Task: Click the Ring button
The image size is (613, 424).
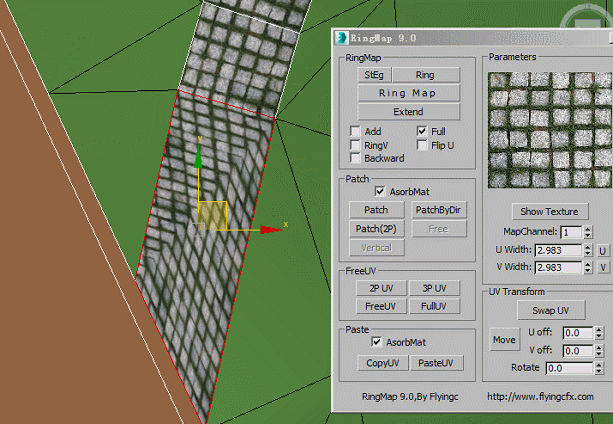Action: pos(425,75)
